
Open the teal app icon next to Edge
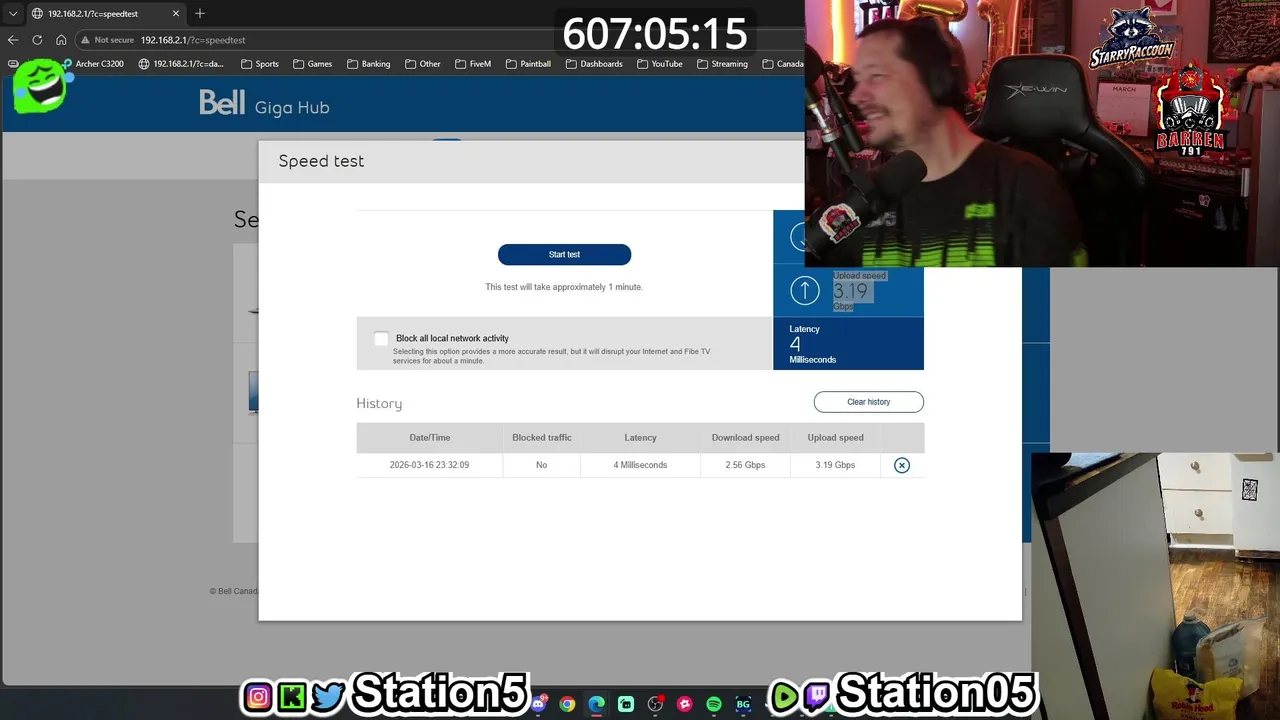[626, 704]
